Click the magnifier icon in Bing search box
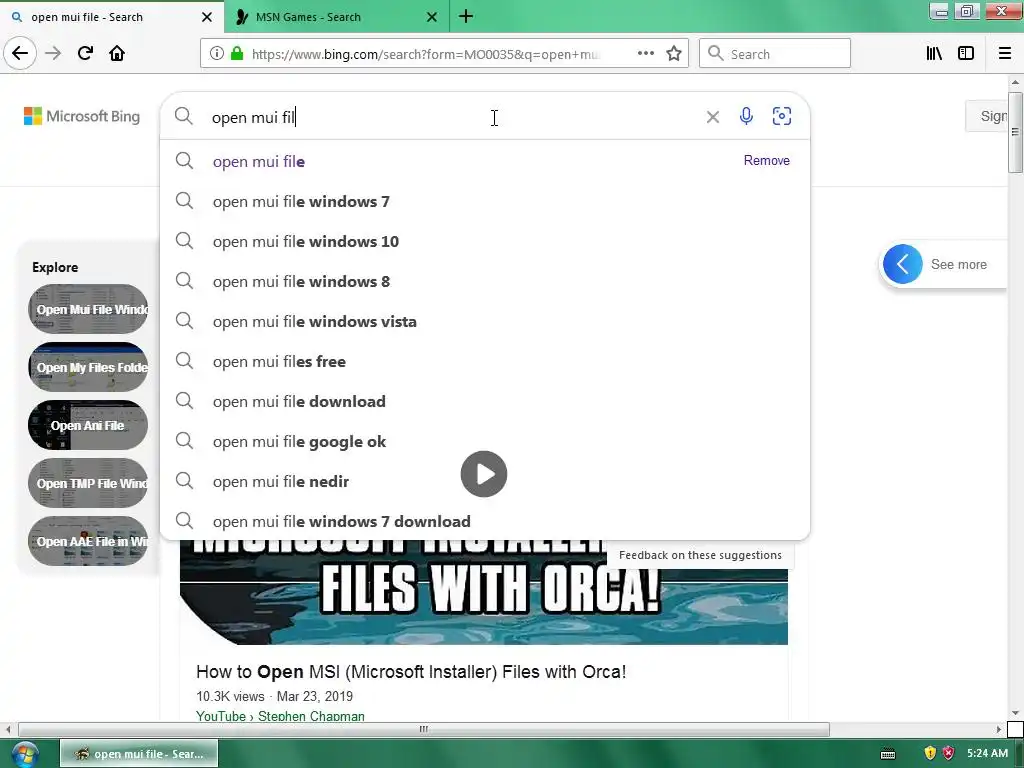This screenshot has height=768, width=1024. tap(184, 116)
